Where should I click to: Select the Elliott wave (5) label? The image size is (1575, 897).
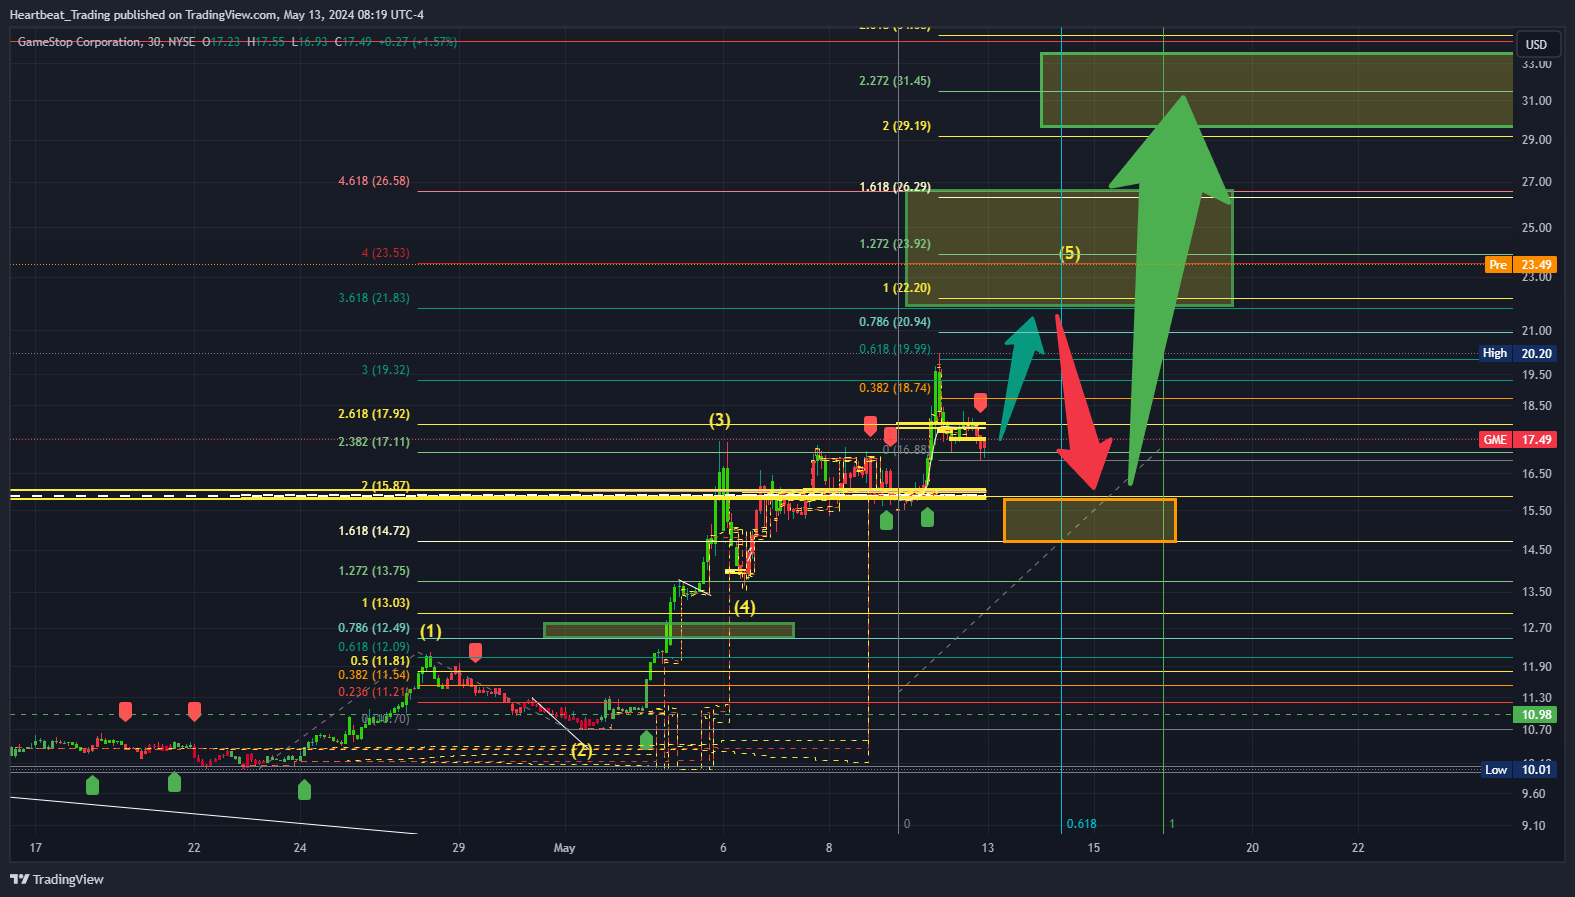pos(1070,253)
